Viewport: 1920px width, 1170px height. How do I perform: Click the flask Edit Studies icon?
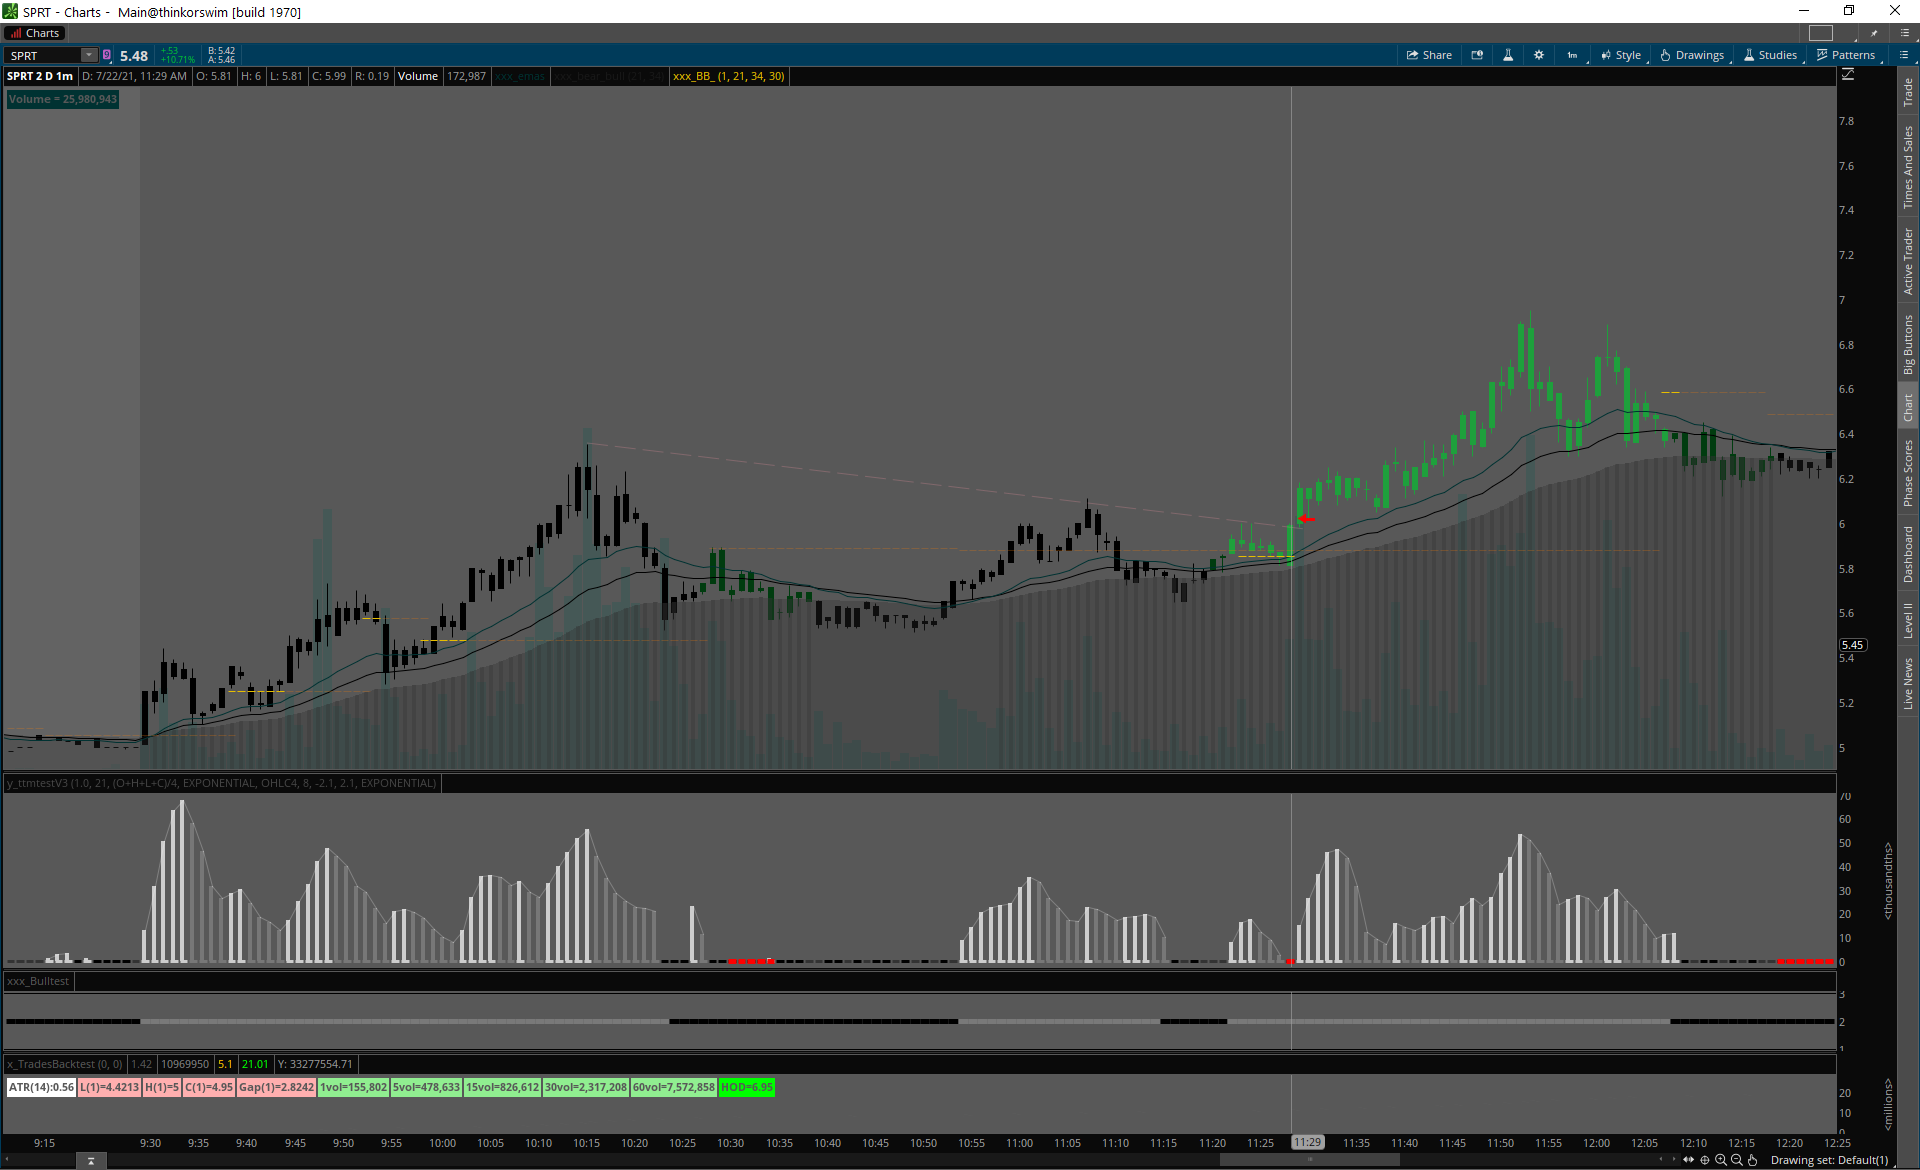pos(1508,55)
